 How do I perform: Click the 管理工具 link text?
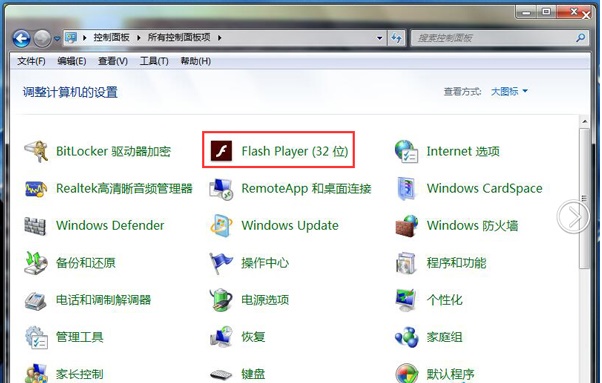coord(79,337)
